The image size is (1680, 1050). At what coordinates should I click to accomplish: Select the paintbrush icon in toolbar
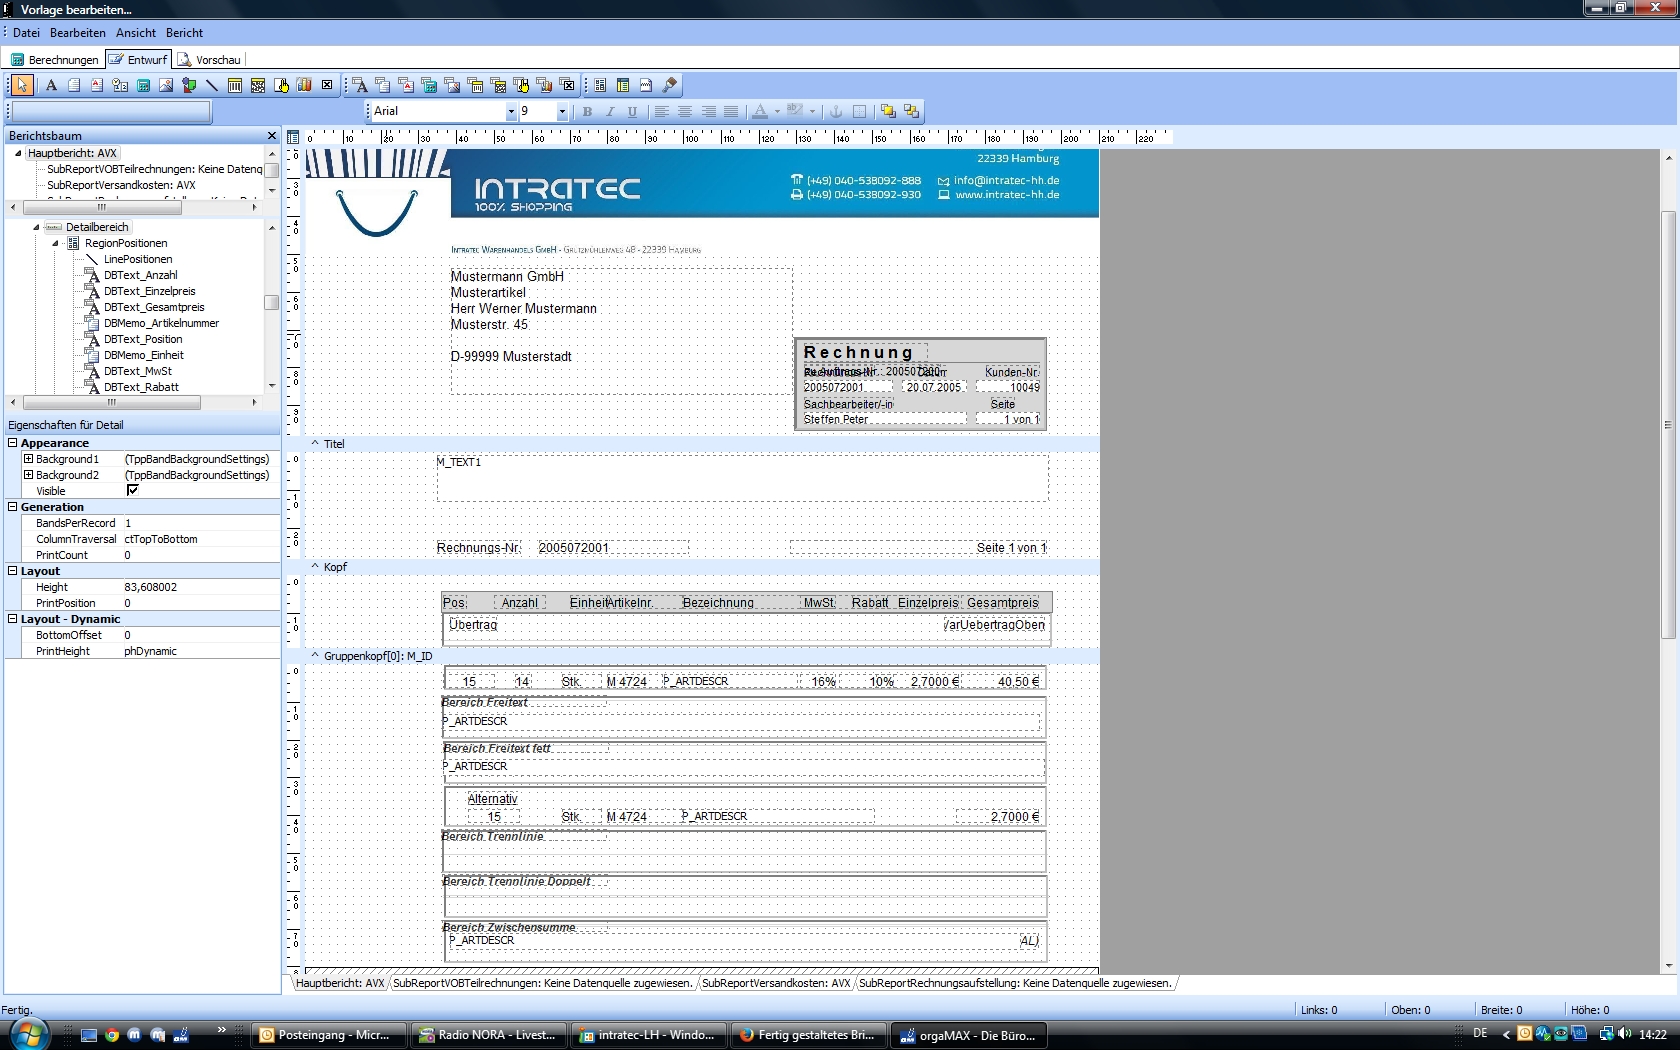670,85
